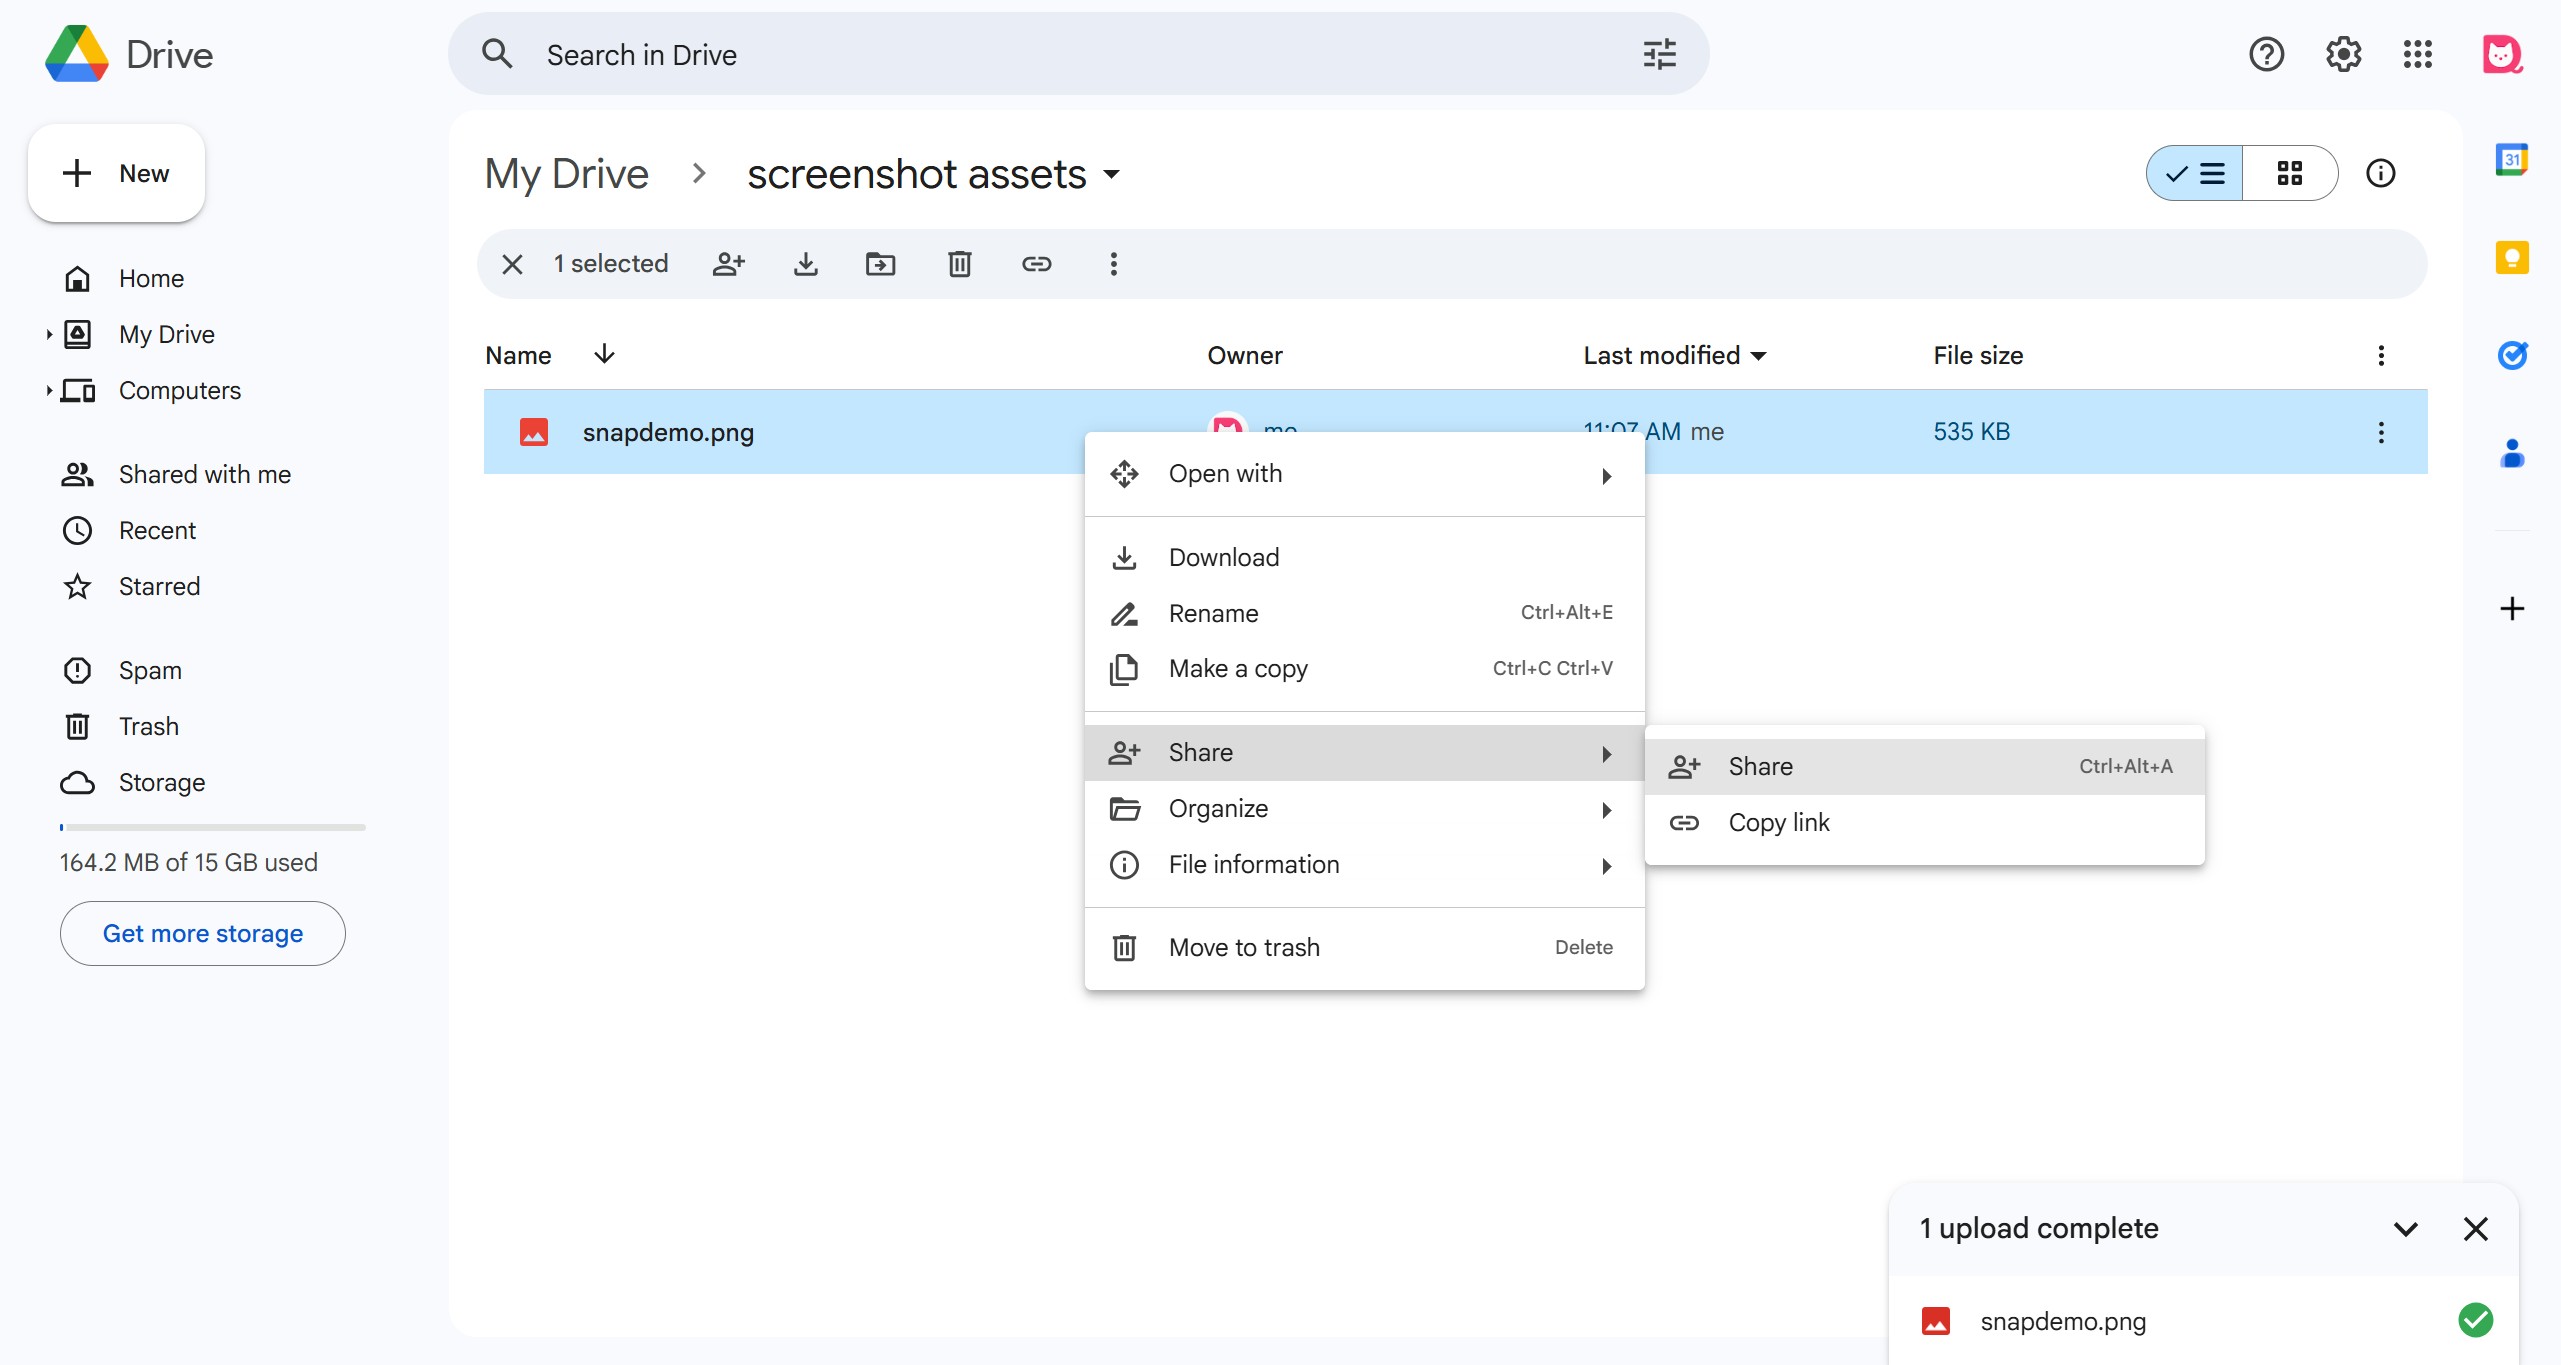Go to My Drive breadcrumb
2561x1365 pixels.
click(x=567, y=174)
